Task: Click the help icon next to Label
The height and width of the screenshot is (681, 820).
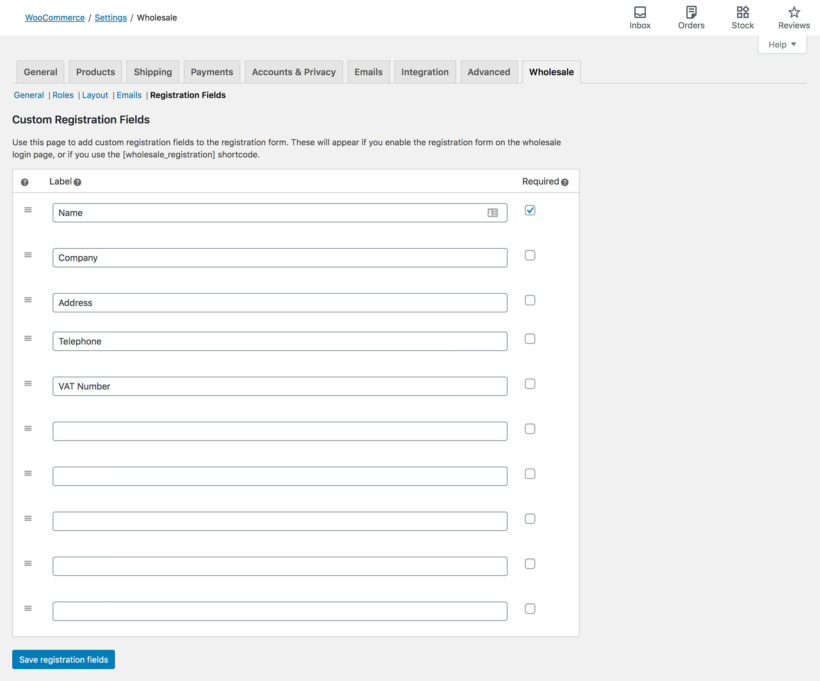Action: coord(76,181)
